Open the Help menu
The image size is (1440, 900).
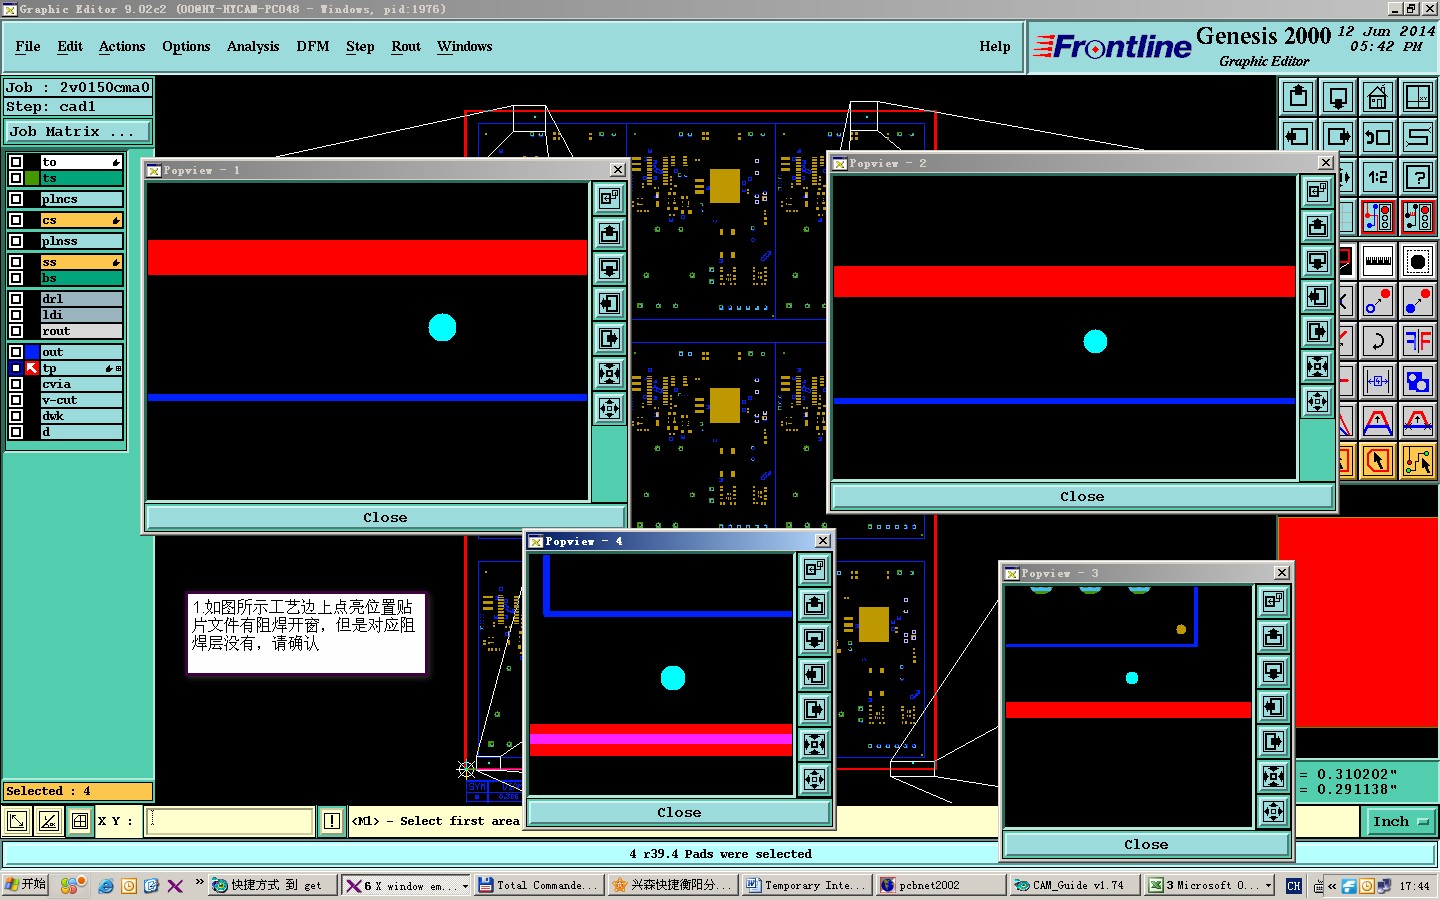click(x=995, y=46)
